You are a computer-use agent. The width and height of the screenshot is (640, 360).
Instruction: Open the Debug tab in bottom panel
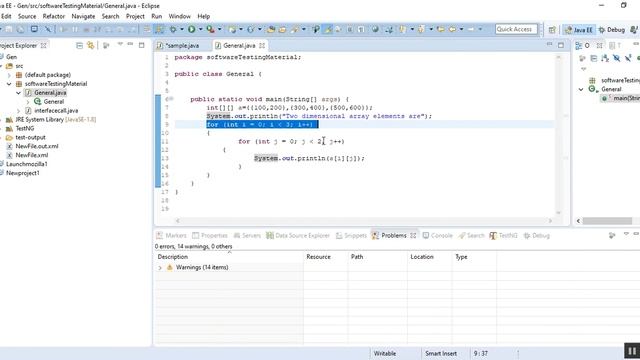[x=537, y=236]
